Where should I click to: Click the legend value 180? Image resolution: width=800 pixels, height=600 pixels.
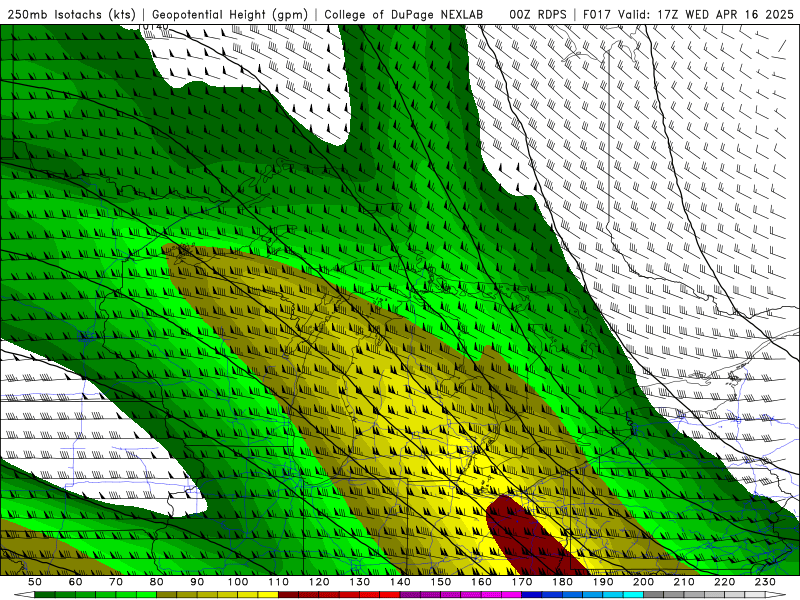pos(562,582)
